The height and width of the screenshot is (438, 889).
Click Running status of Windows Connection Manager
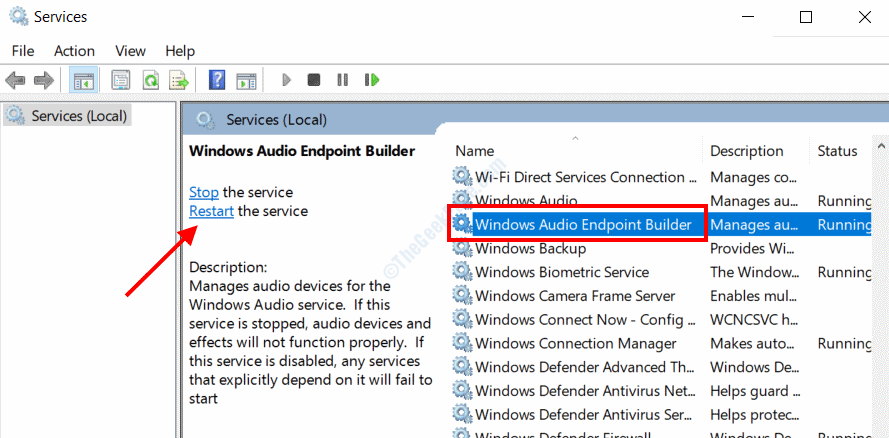coord(845,343)
